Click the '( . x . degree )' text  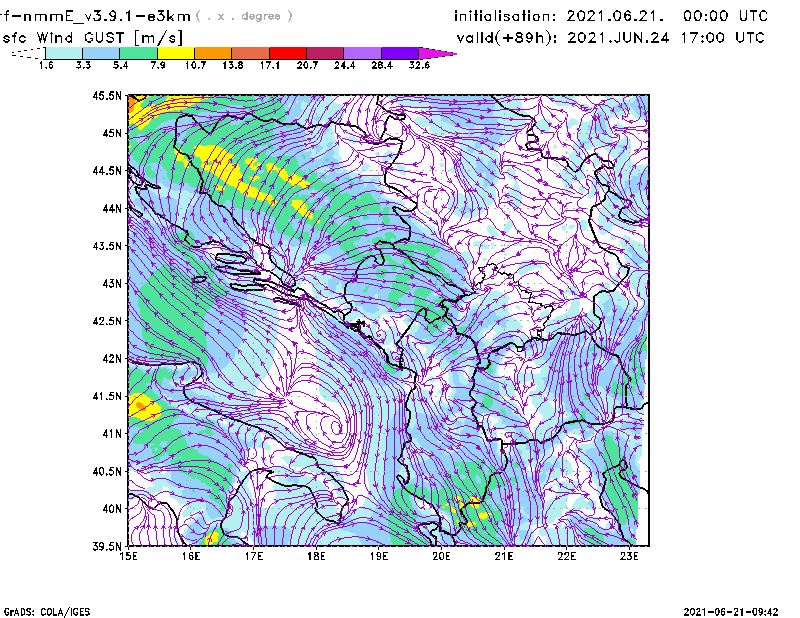click(x=244, y=16)
